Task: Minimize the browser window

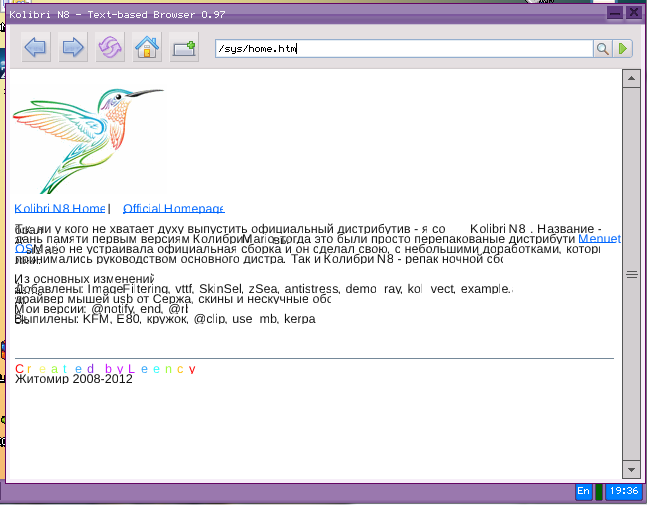Action: [614, 13]
